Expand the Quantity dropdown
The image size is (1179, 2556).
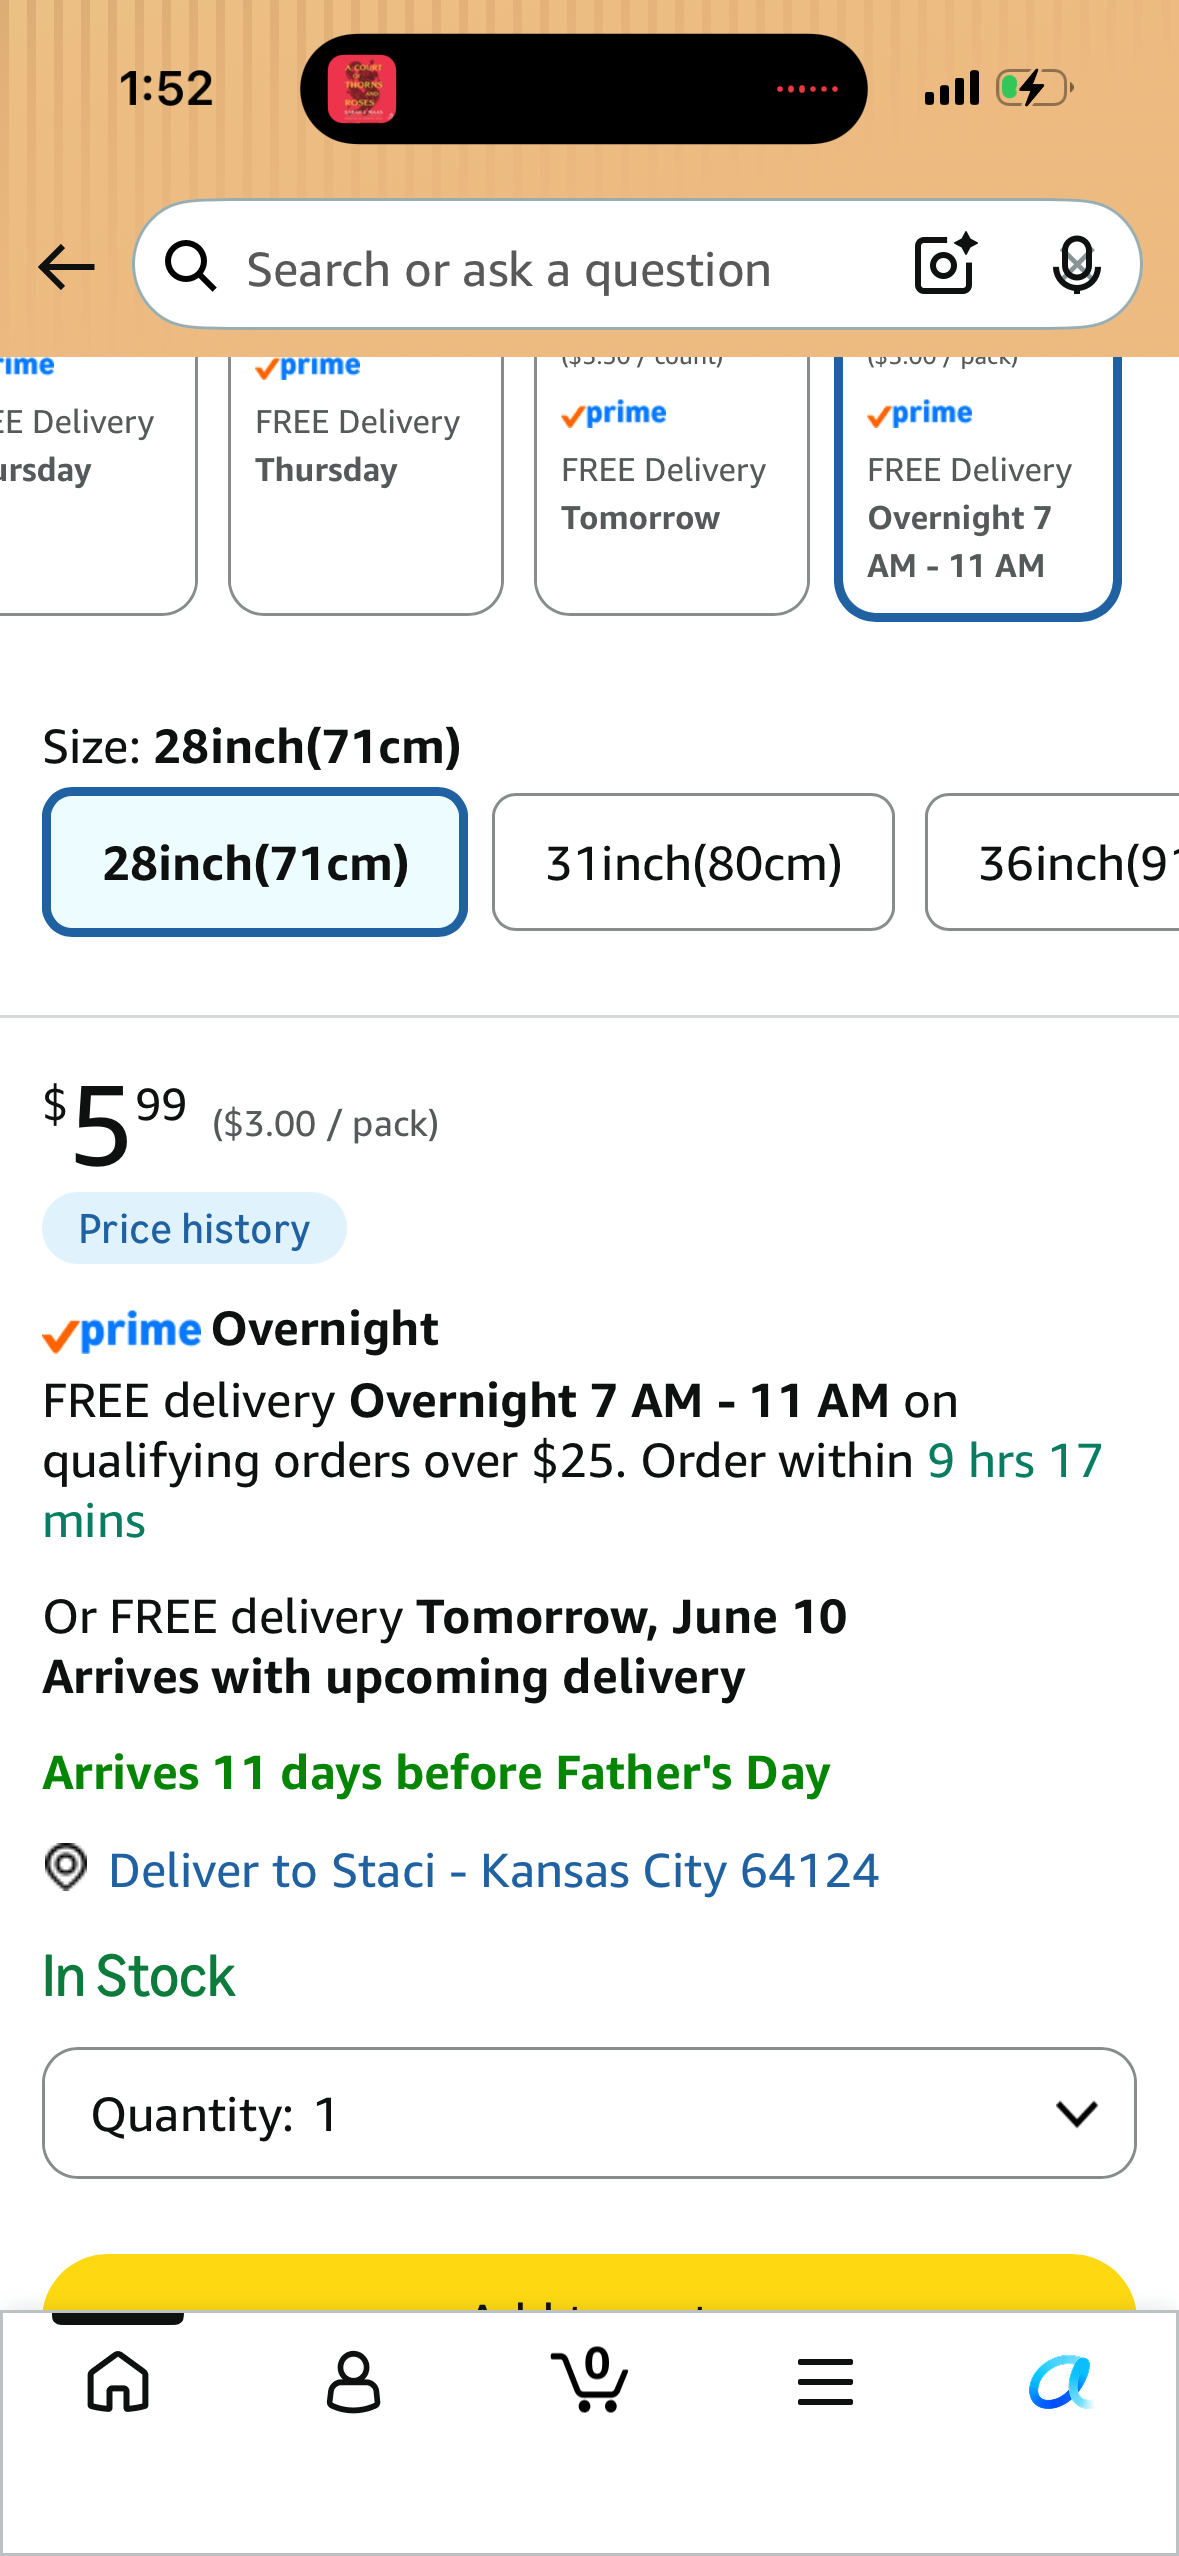tap(589, 2113)
